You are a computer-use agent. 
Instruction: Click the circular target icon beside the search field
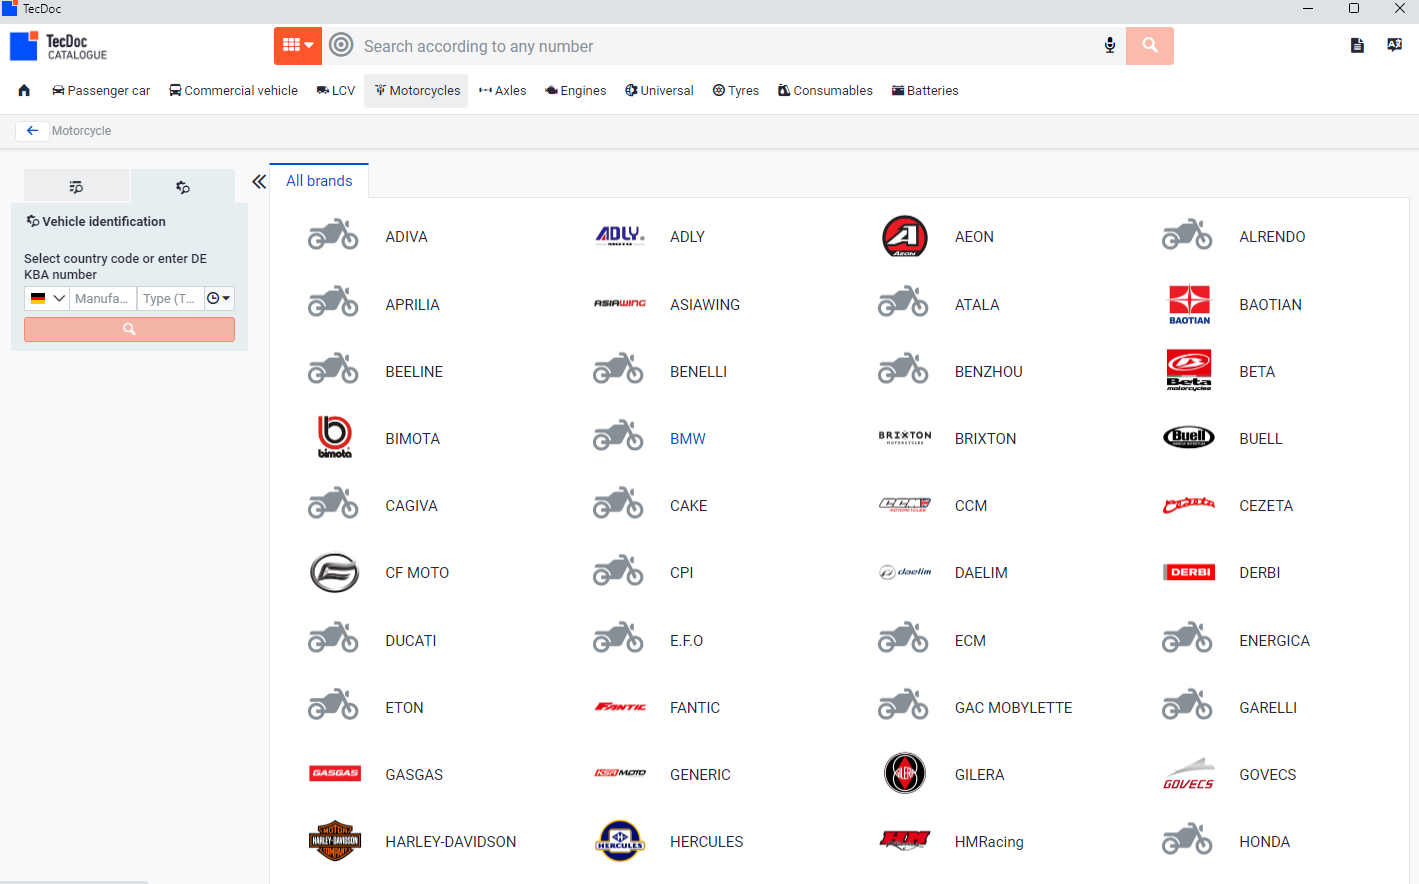pyautogui.click(x=341, y=45)
